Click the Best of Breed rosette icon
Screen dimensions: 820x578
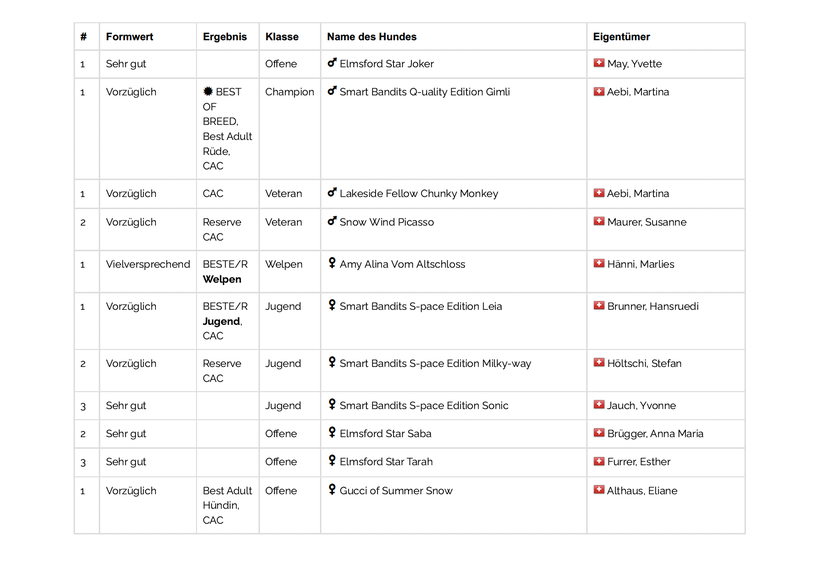(x=208, y=91)
